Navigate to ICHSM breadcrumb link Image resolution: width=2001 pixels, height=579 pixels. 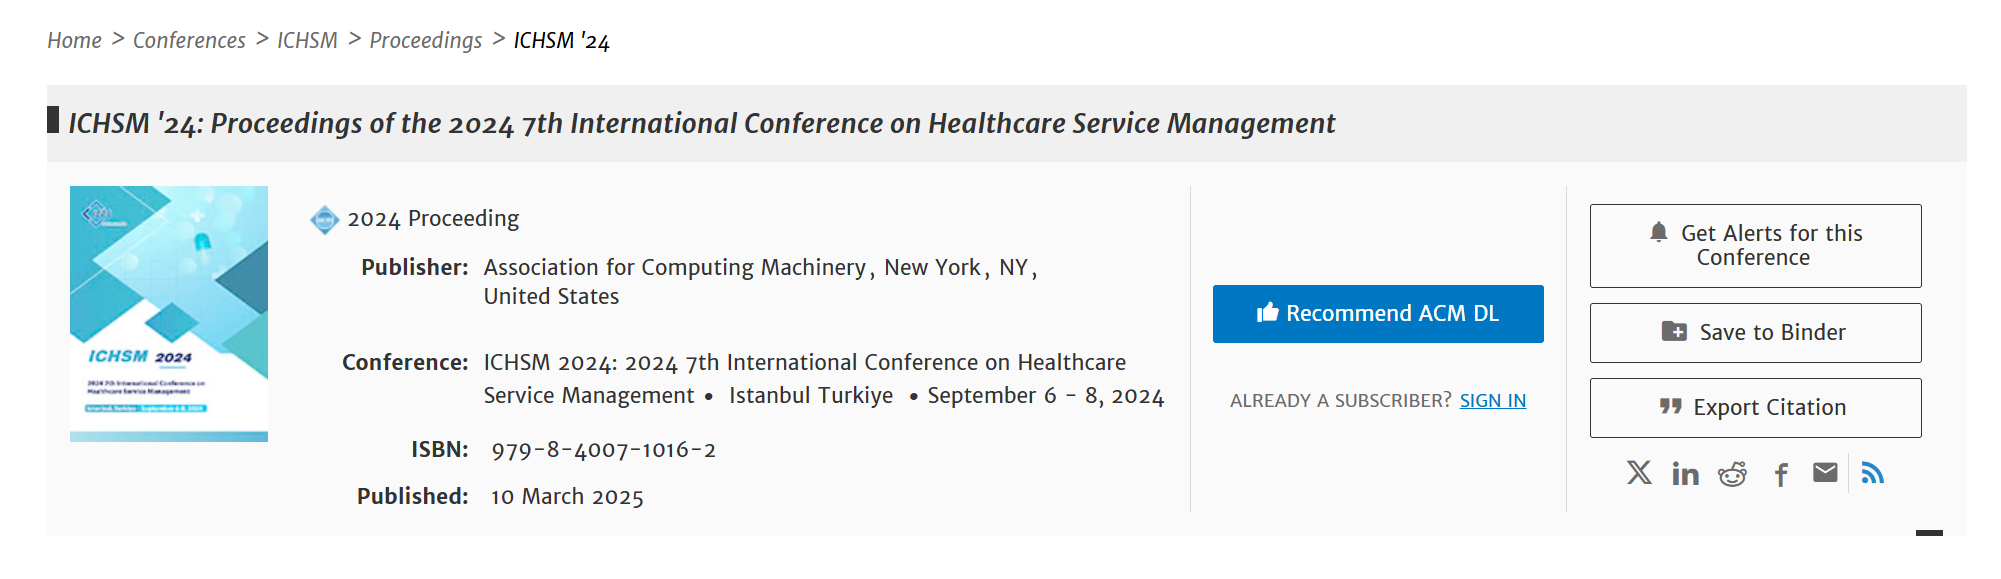[x=307, y=41]
